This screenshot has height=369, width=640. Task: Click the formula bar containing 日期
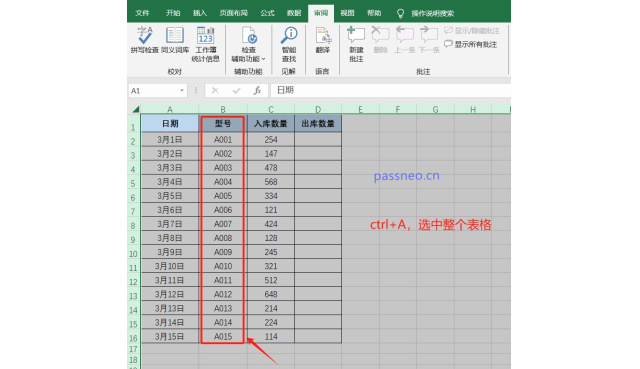tap(391, 90)
